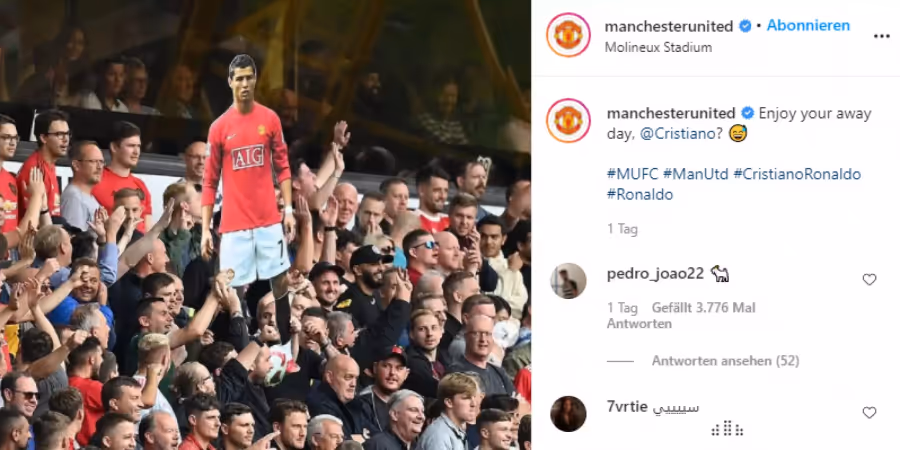Like the 7vrtie comment with heart
This screenshot has width=900, height=450.
click(870, 413)
